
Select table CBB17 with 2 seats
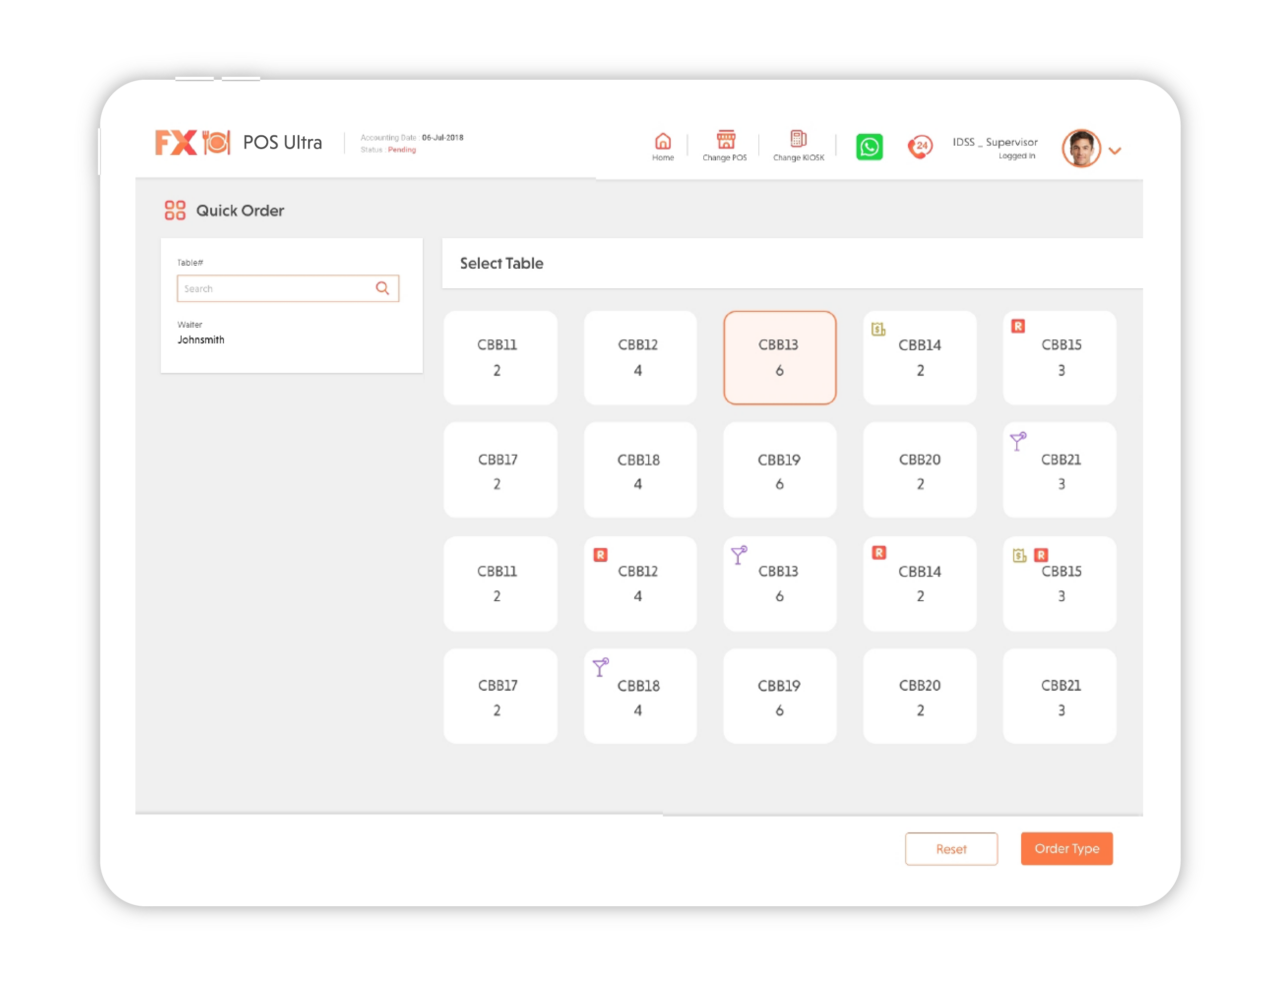(500, 470)
